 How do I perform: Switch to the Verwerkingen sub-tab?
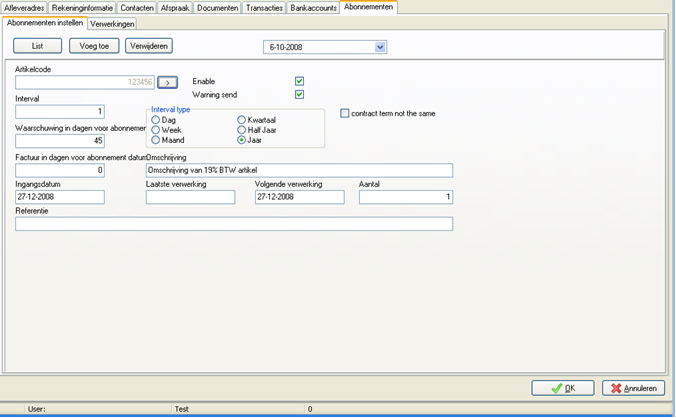pos(112,24)
